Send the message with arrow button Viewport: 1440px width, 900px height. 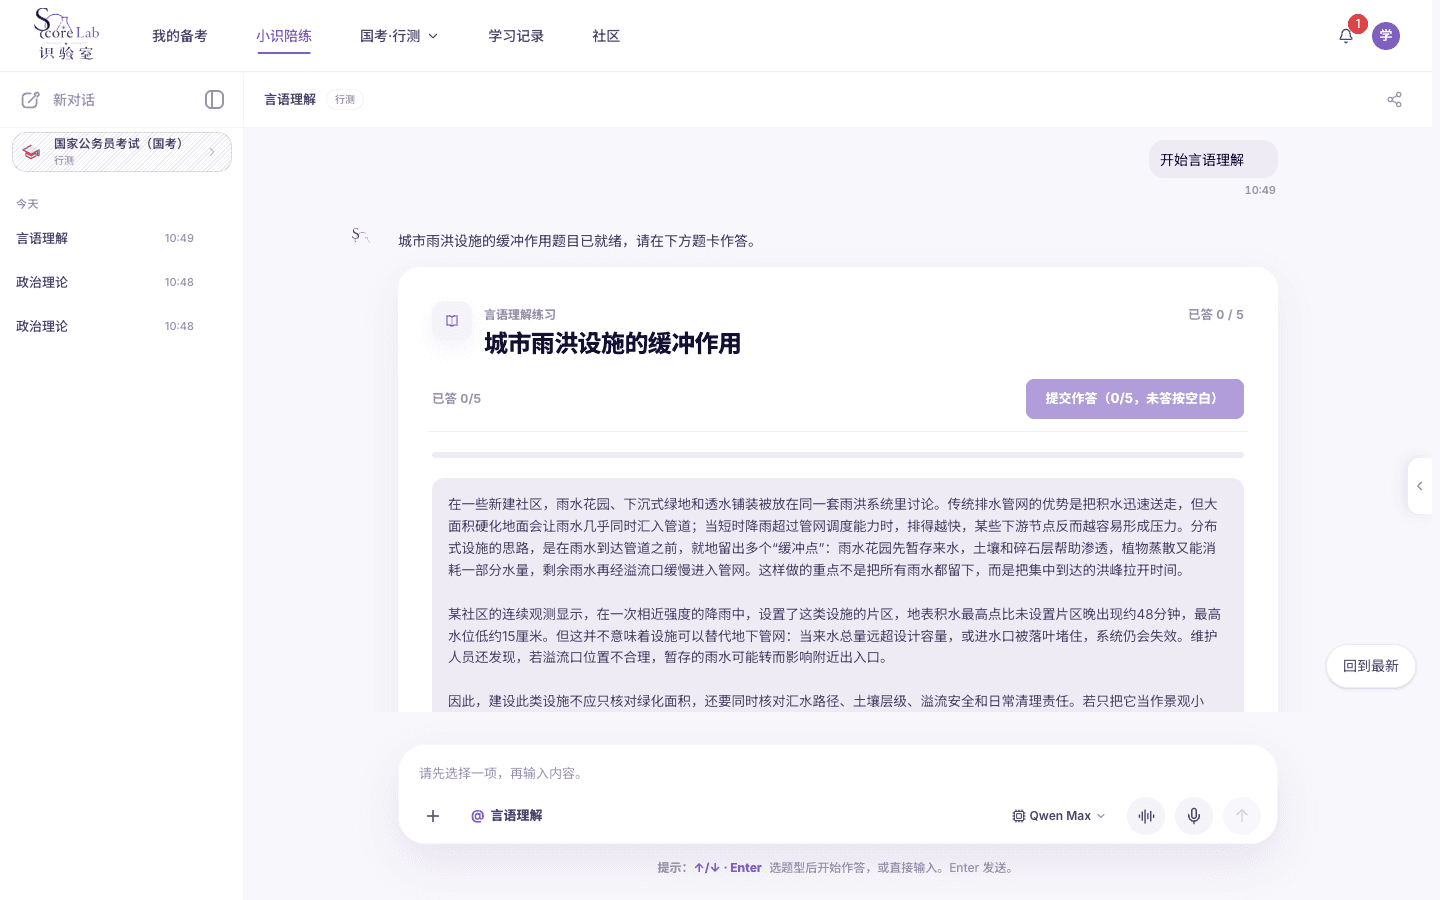point(1242,816)
